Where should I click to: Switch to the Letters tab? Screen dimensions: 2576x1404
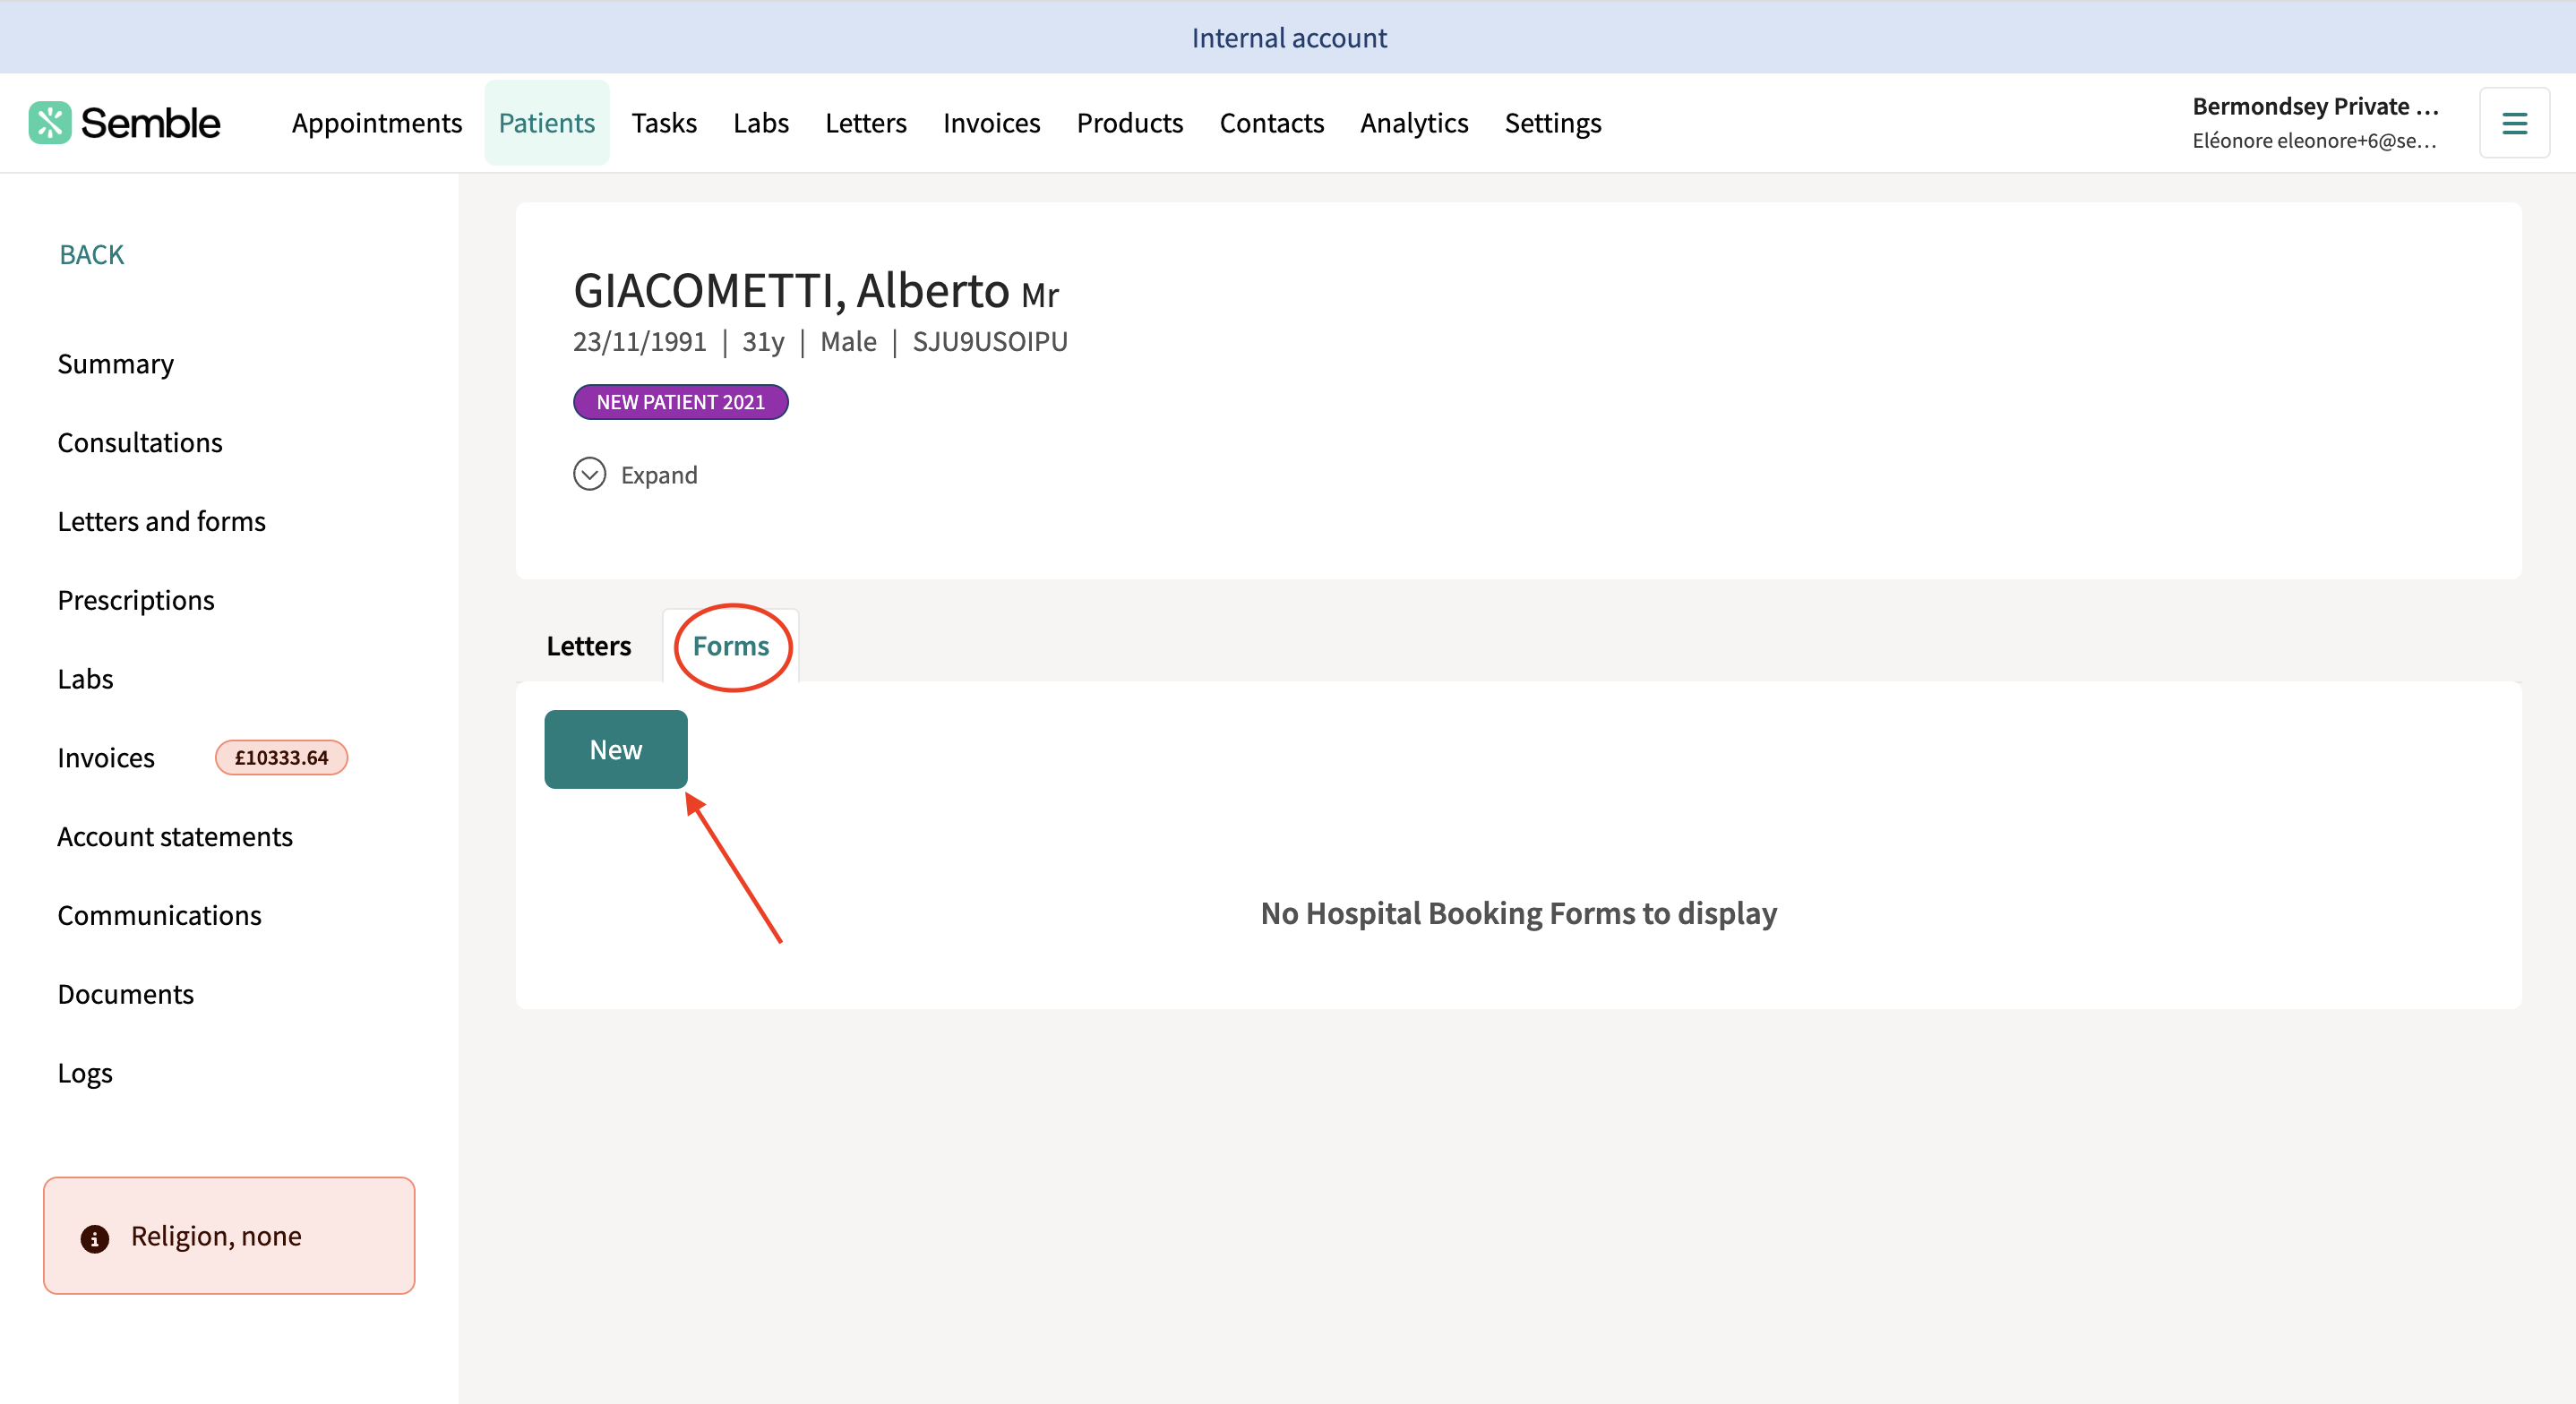pyautogui.click(x=589, y=646)
